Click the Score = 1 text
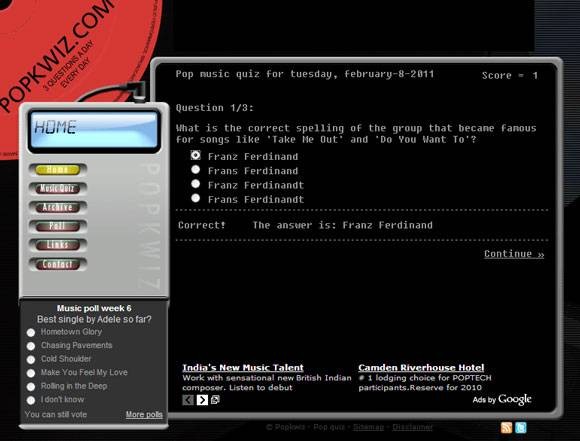 (510, 75)
